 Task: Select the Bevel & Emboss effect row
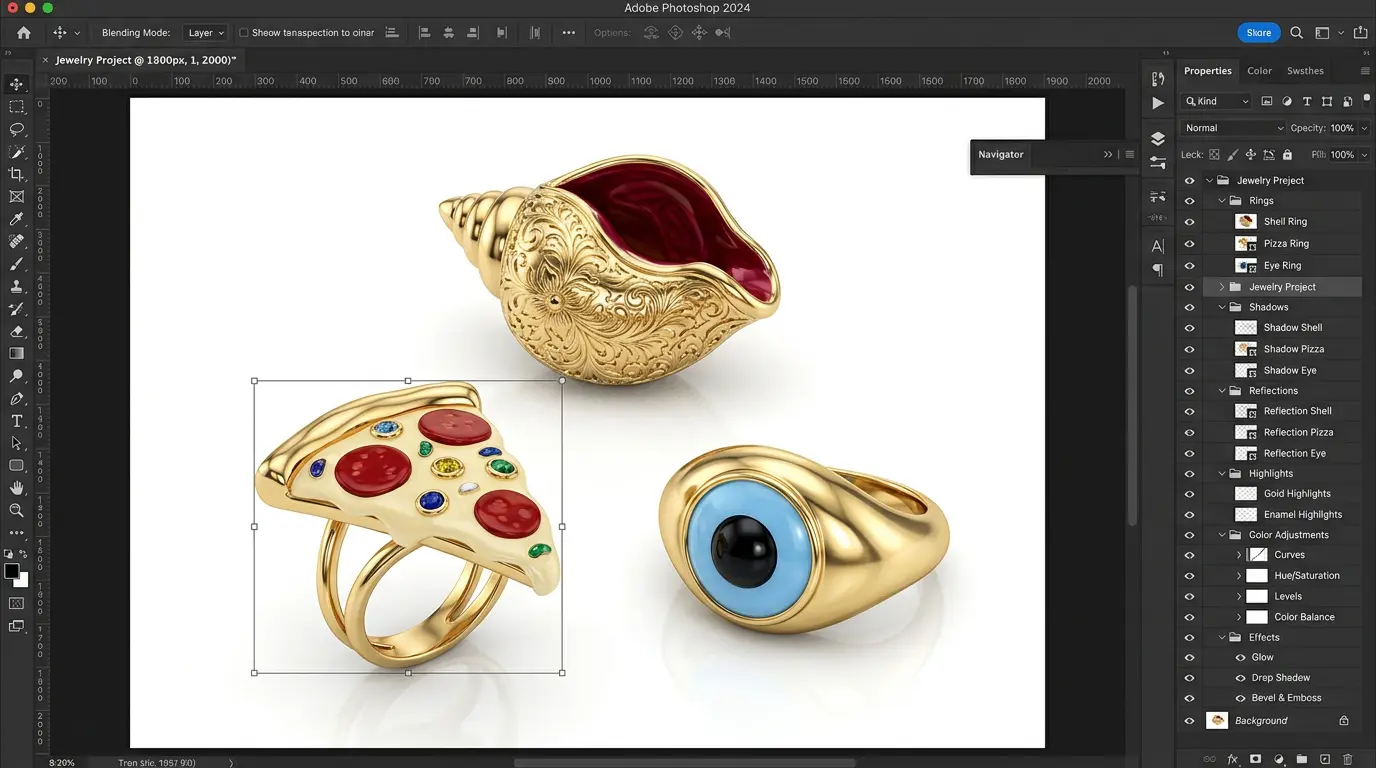pos(1286,698)
